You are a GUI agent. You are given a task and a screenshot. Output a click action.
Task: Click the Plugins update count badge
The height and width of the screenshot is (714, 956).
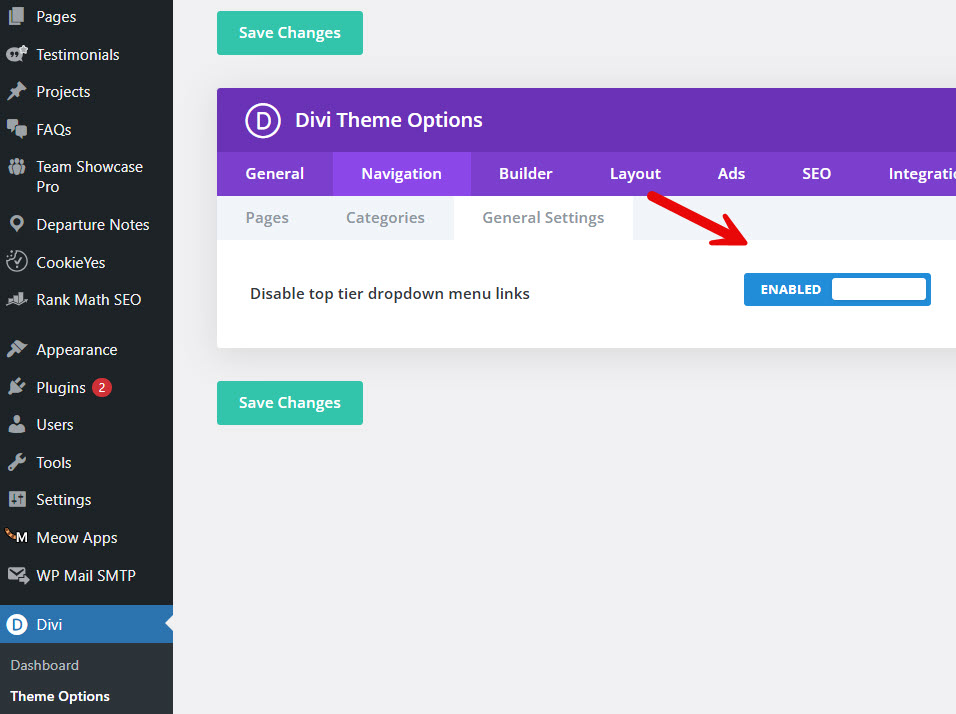point(102,387)
